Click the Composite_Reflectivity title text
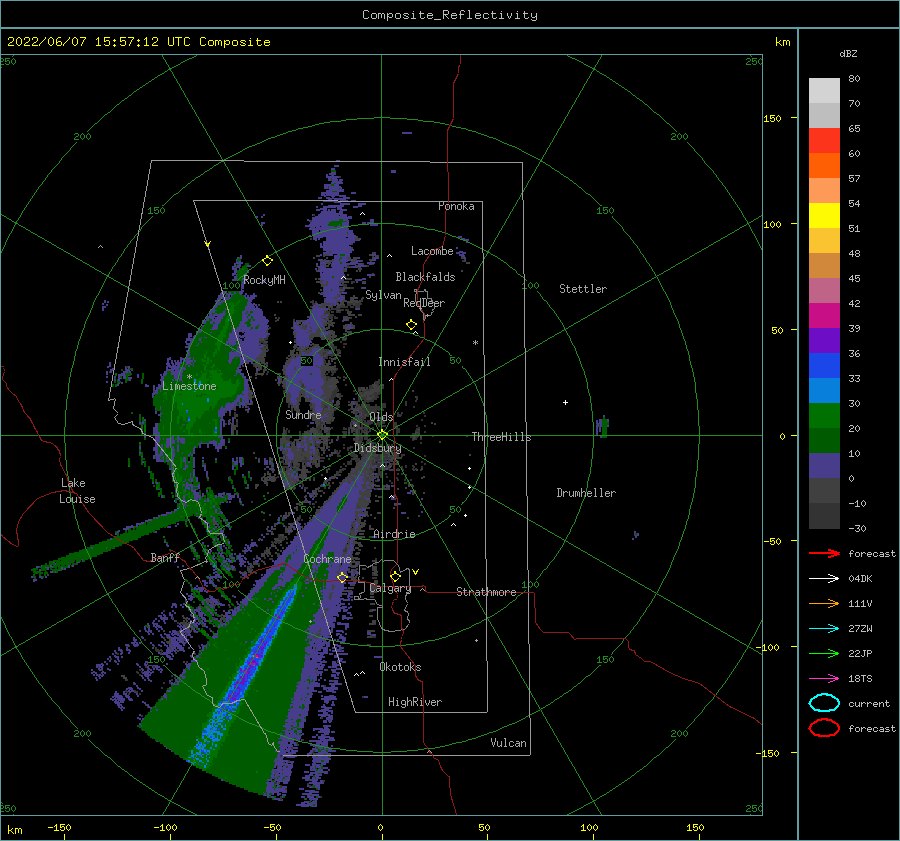 click(449, 15)
